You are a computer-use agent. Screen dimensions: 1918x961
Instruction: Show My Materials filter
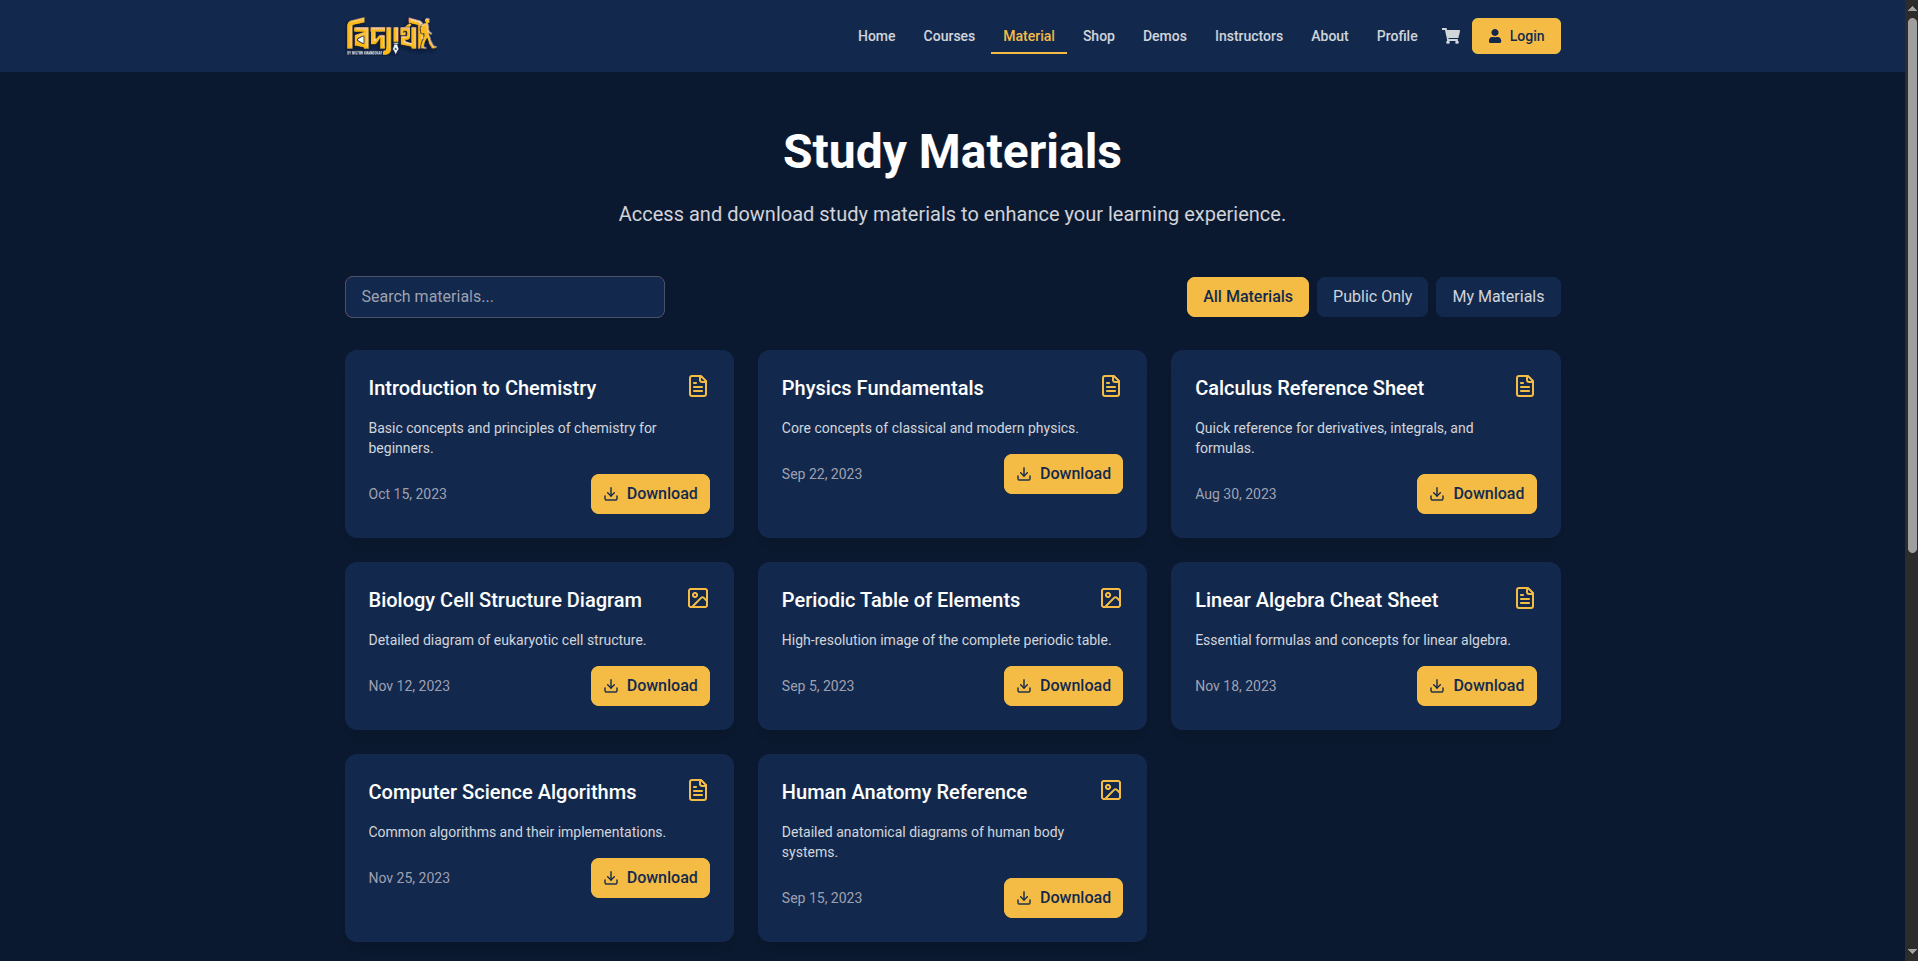(x=1498, y=297)
